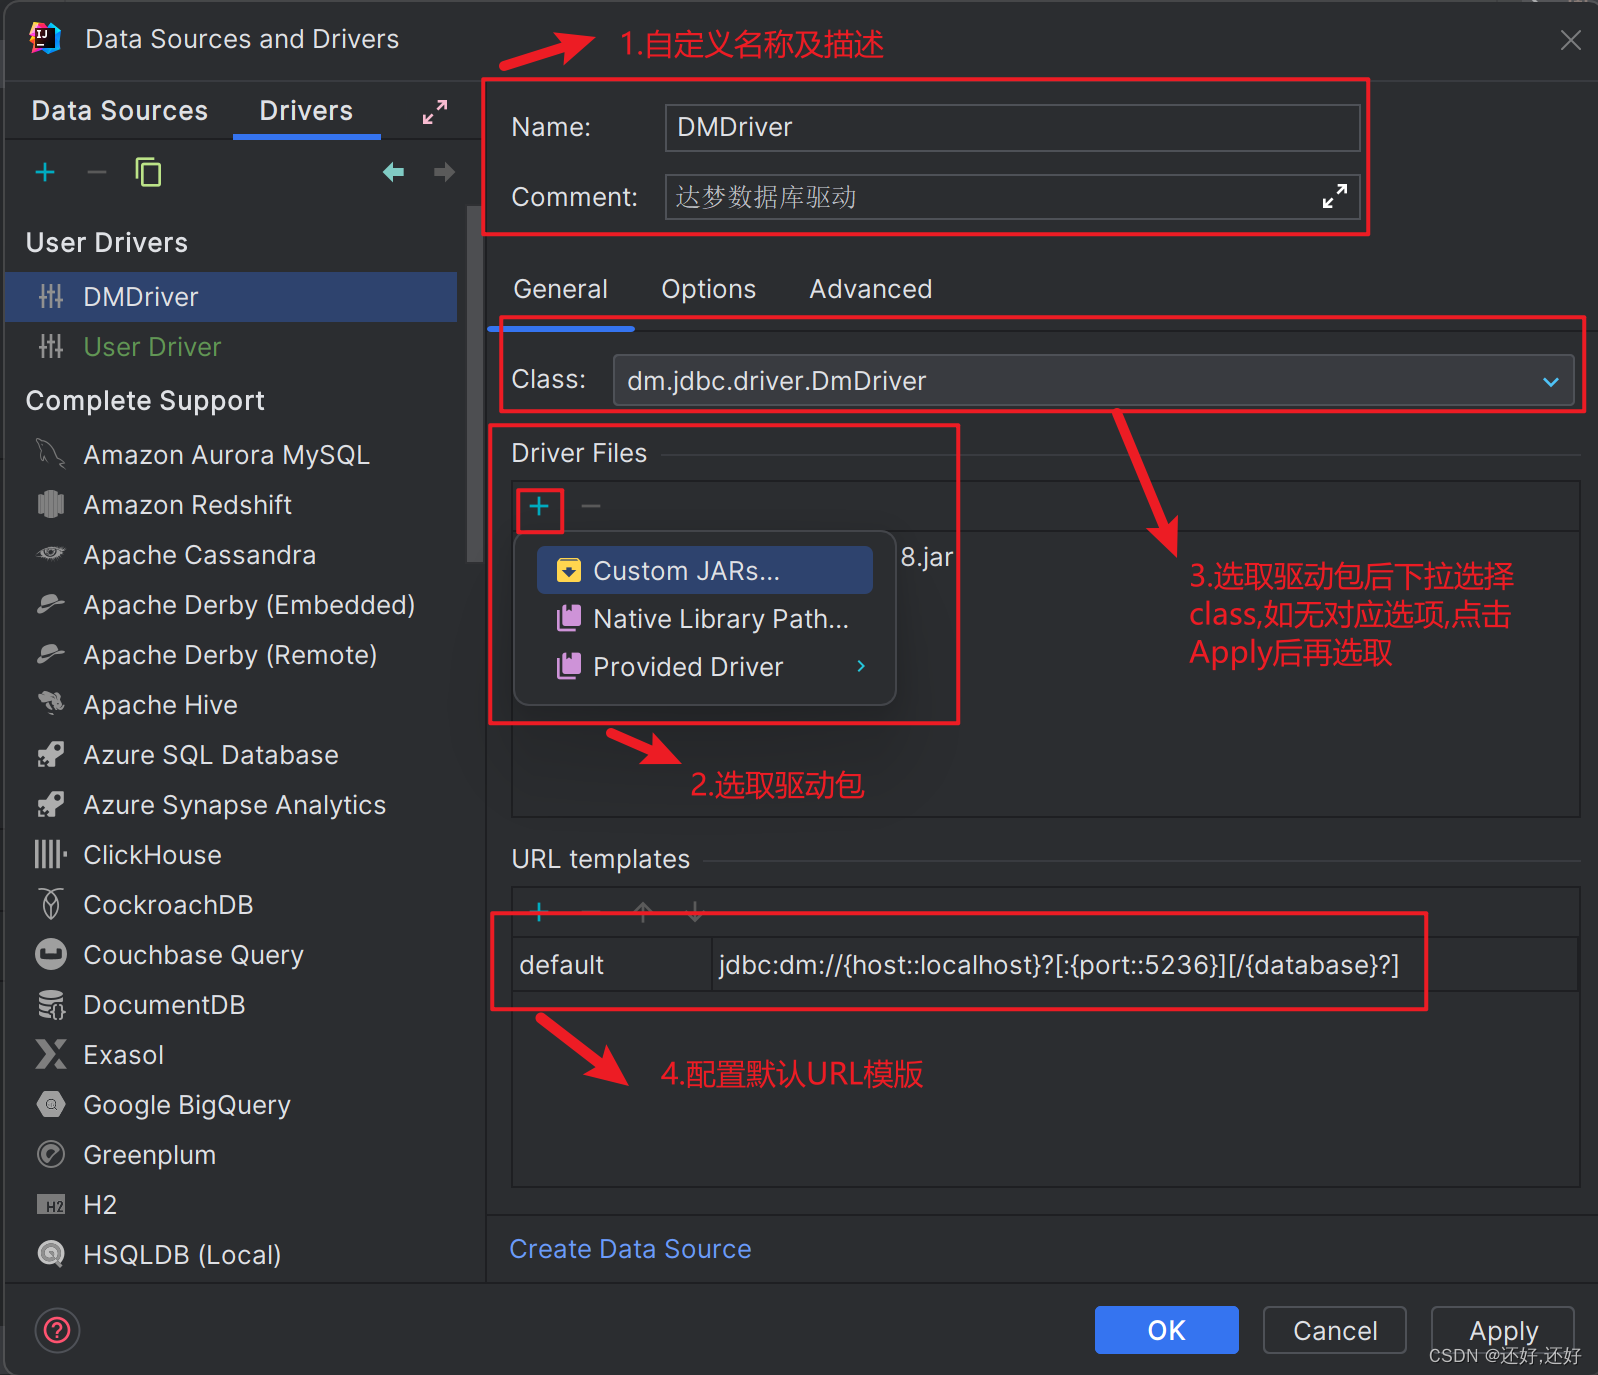Select the driver file ending in 8.jar
Screen dimensions: 1598x1375
tap(926, 557)
